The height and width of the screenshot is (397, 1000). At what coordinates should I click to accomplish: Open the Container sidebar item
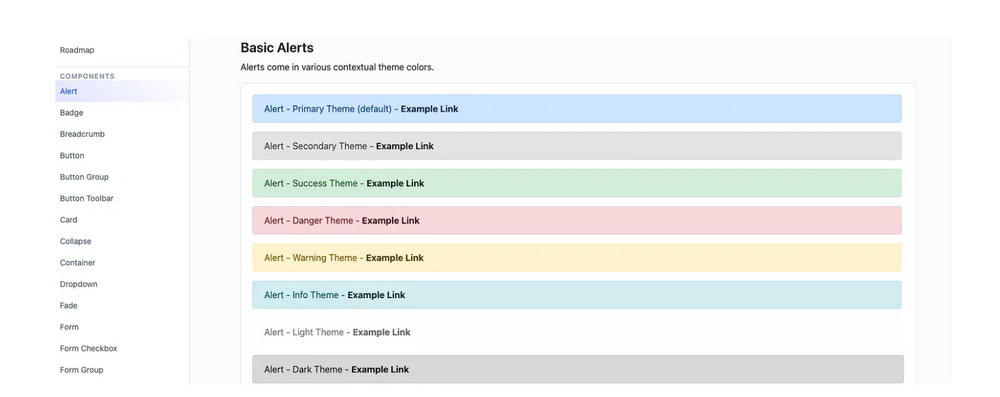click(x=77, y=262)
